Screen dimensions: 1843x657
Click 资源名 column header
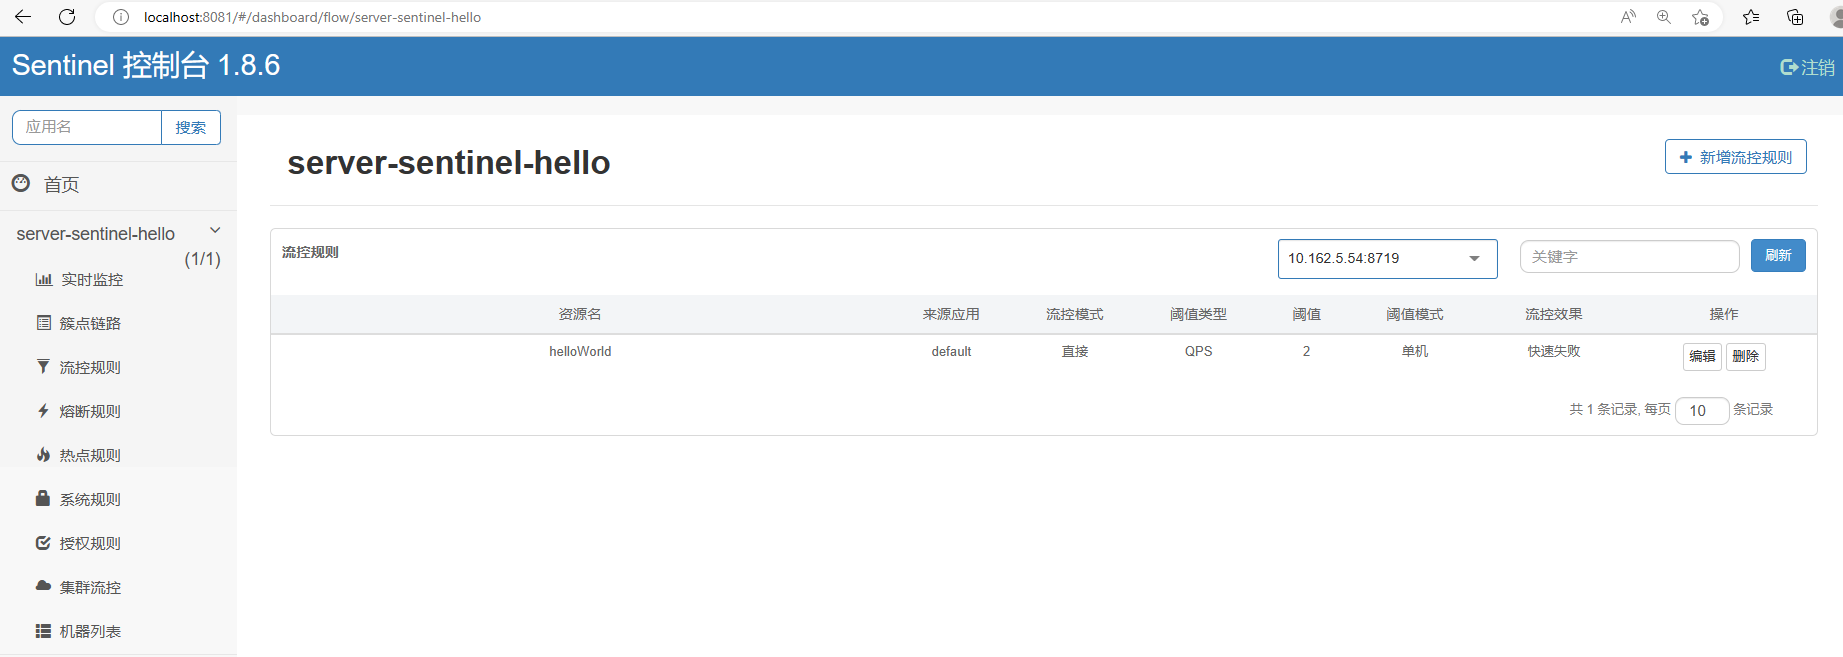pyautogui.click(x=580, y=314)
